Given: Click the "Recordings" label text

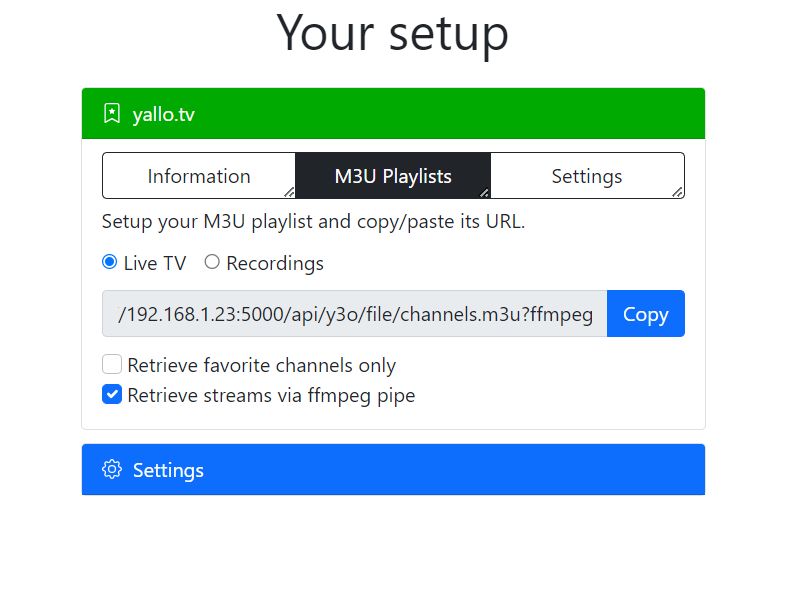Looking at the screenshot, I should (x=275, y=263).
